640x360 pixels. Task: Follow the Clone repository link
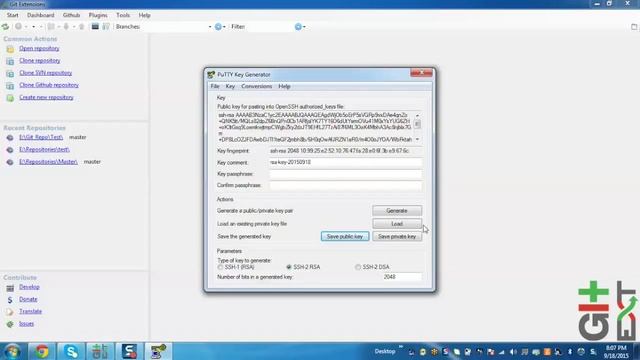pos(40,61)
